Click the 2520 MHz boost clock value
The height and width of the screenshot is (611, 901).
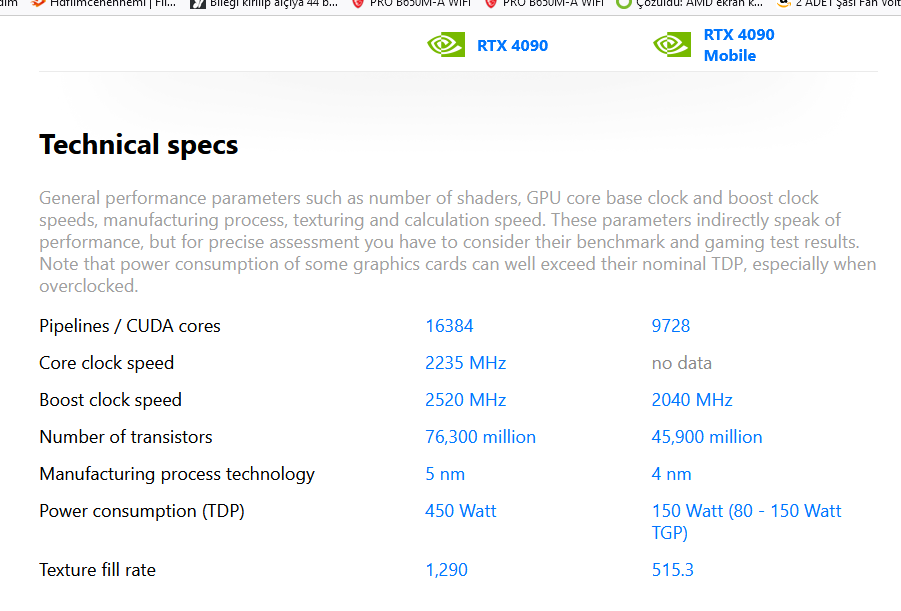465,400
